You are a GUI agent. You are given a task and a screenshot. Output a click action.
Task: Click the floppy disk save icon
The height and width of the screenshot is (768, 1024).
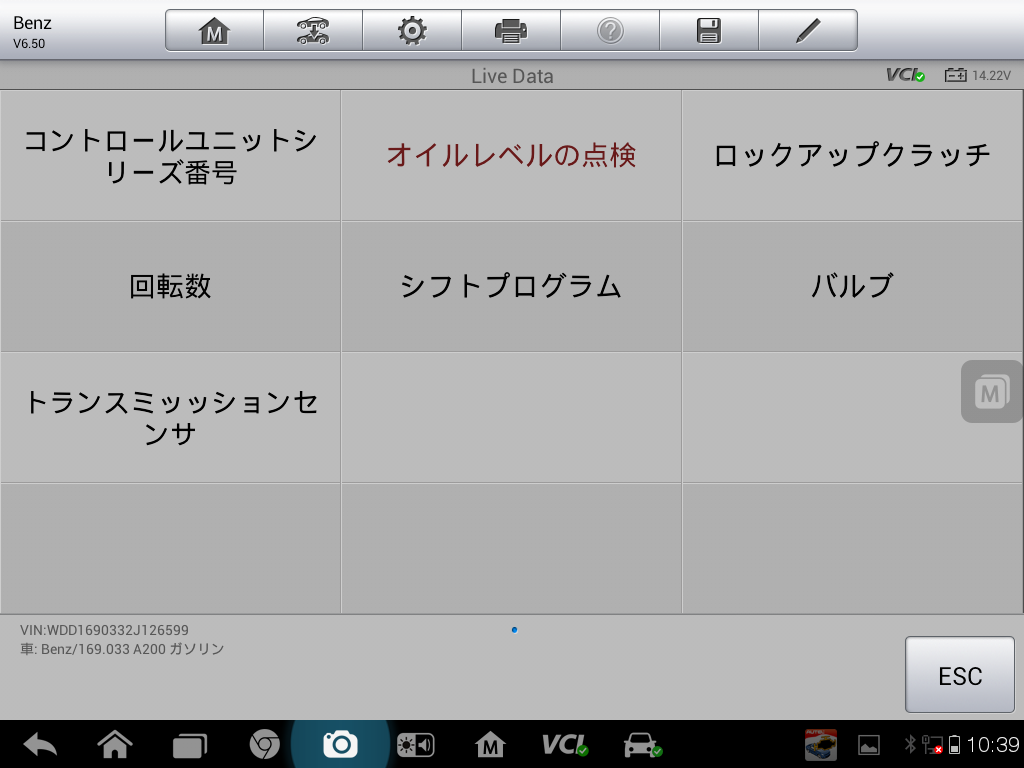tap(709, 31)
